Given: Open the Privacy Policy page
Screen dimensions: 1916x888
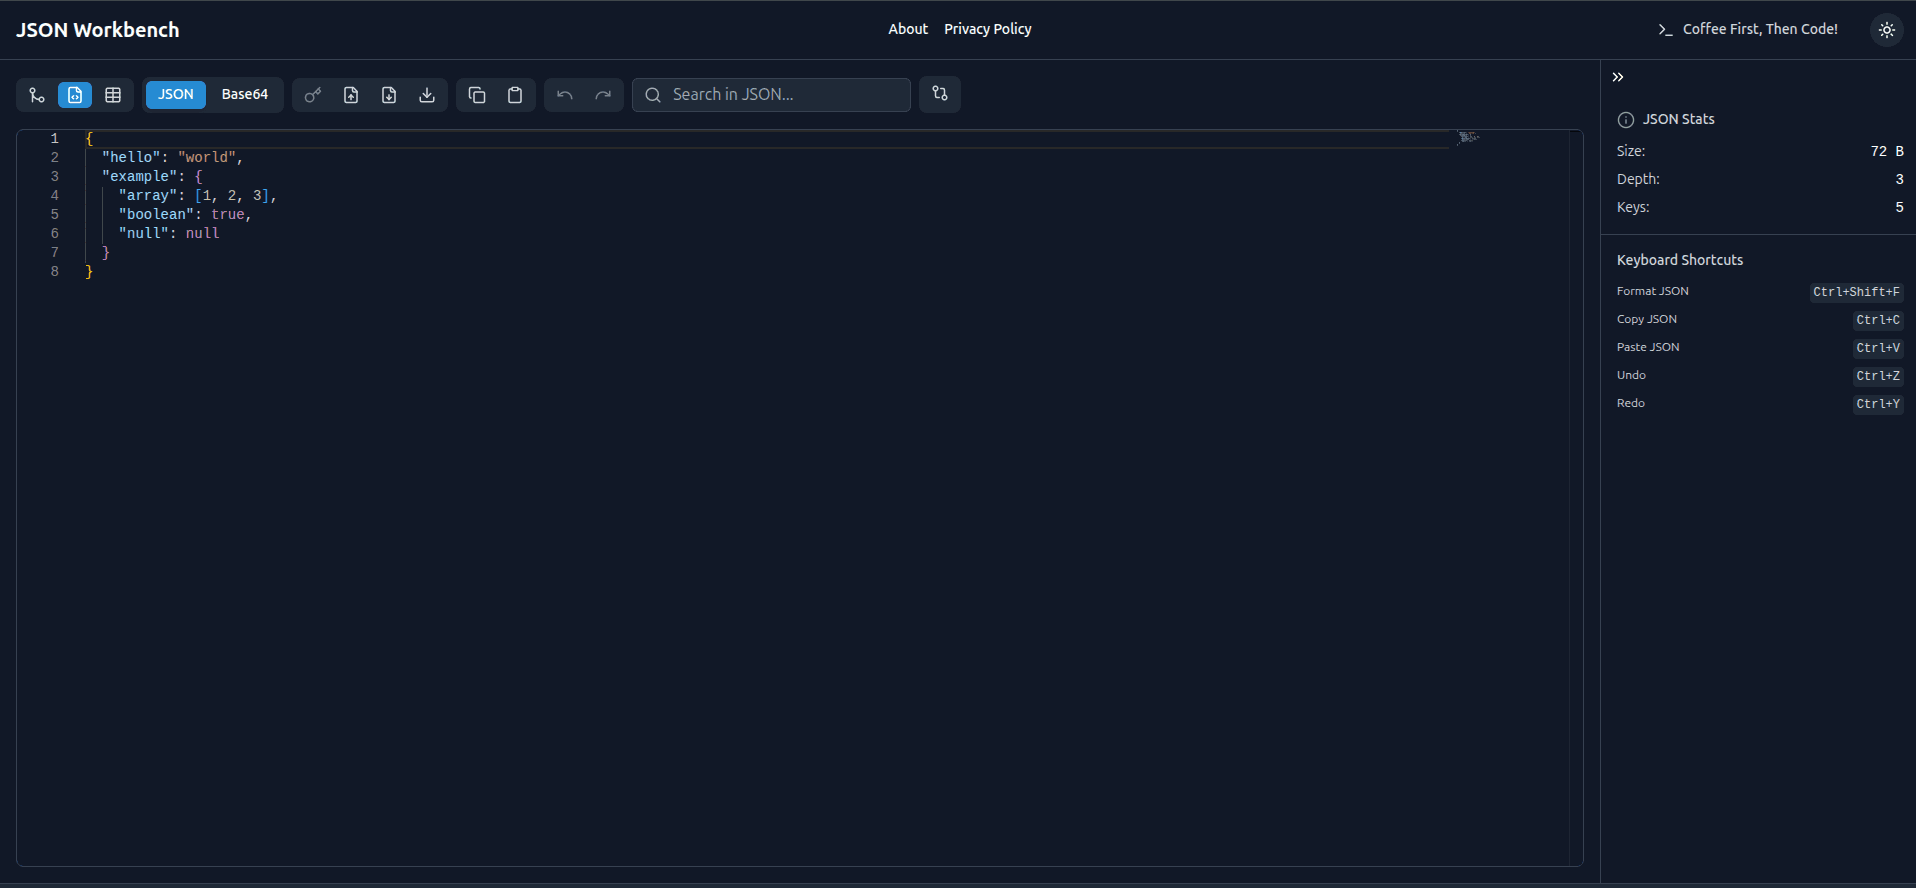Looking at the screenshot, I should pyautogui.click(x=987, y=29).
